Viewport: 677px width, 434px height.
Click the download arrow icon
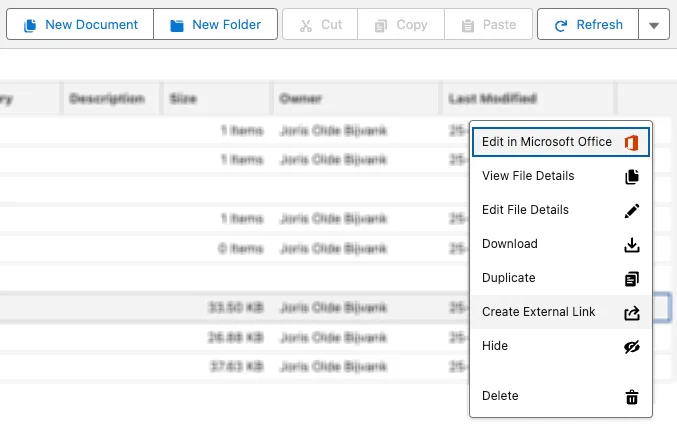(x=631, y=245)
